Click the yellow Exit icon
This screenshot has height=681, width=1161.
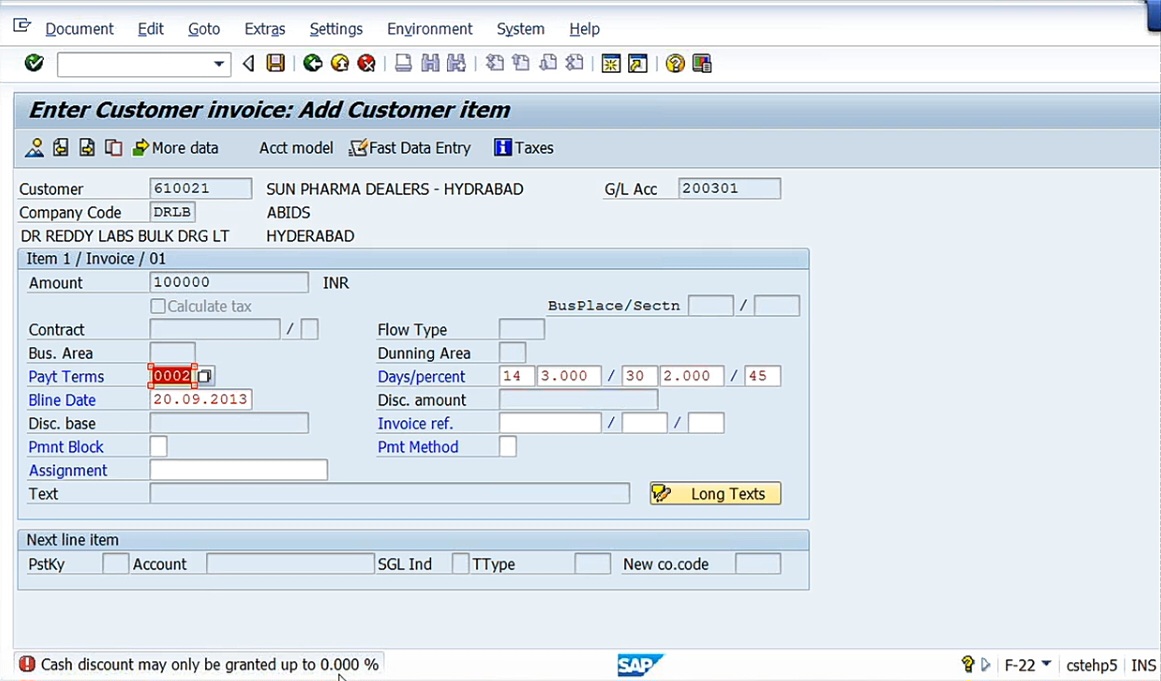point(340,63)
